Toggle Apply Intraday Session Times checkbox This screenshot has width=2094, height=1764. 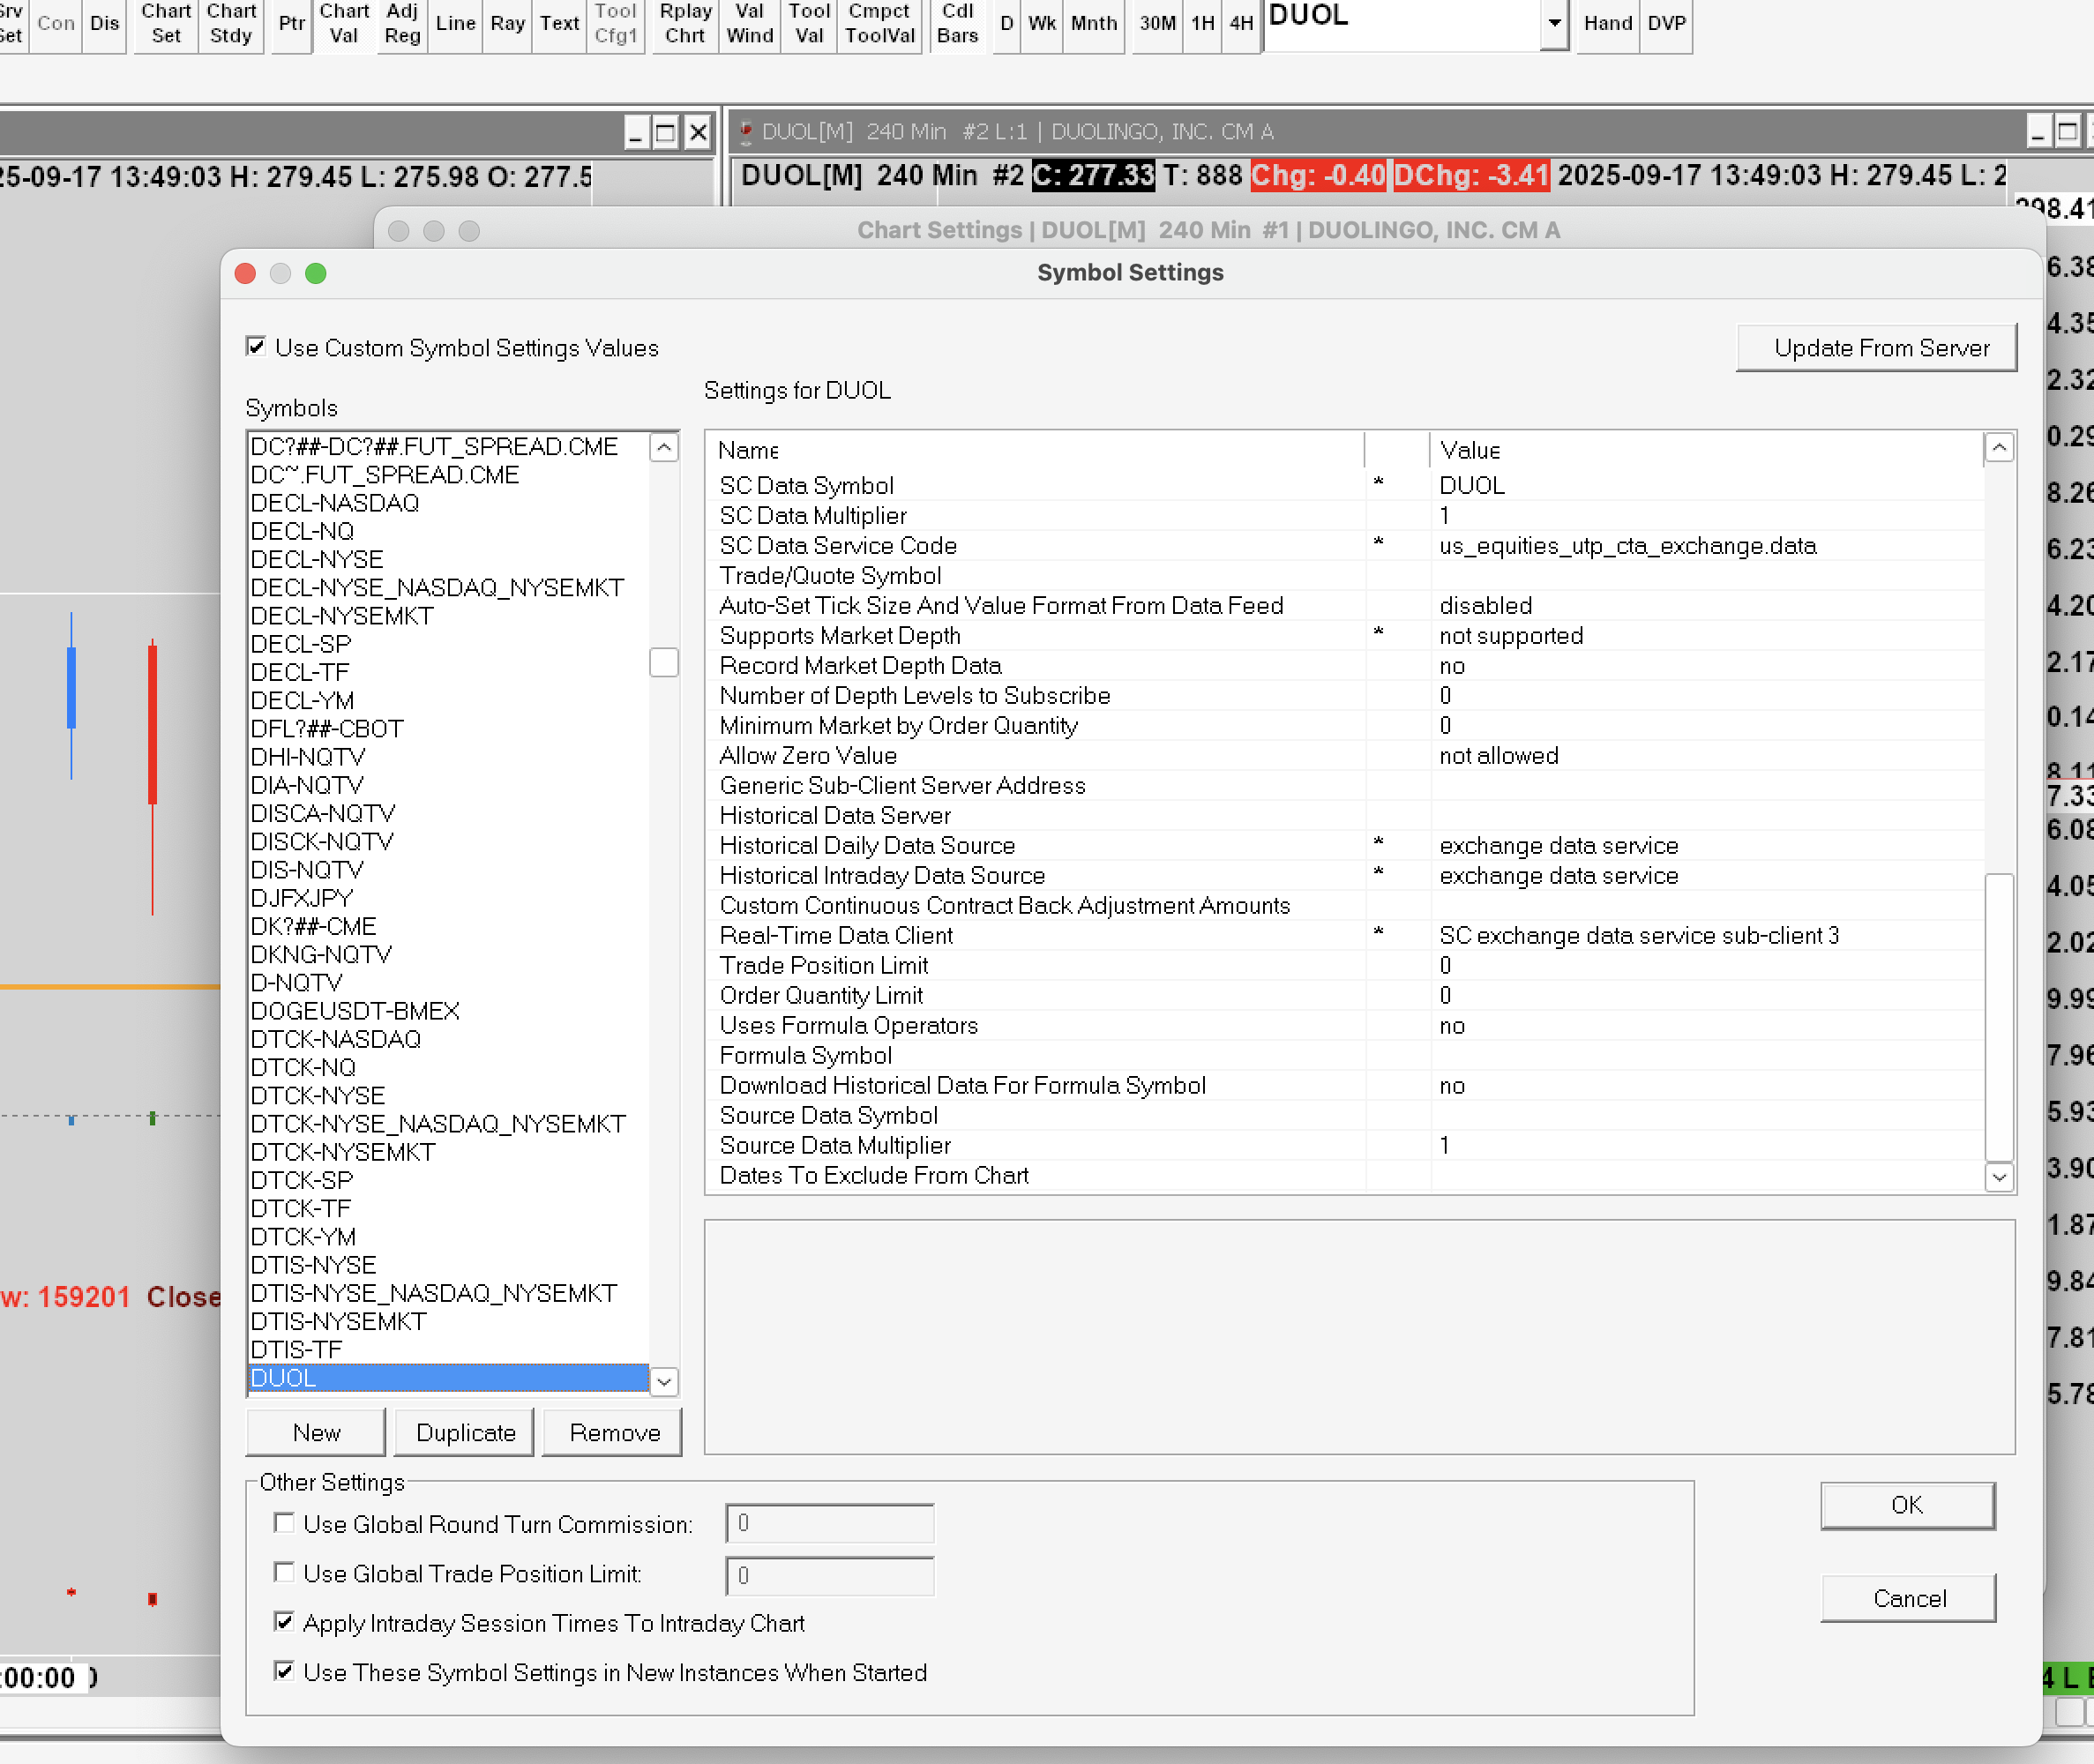(x=285, y=1622)
